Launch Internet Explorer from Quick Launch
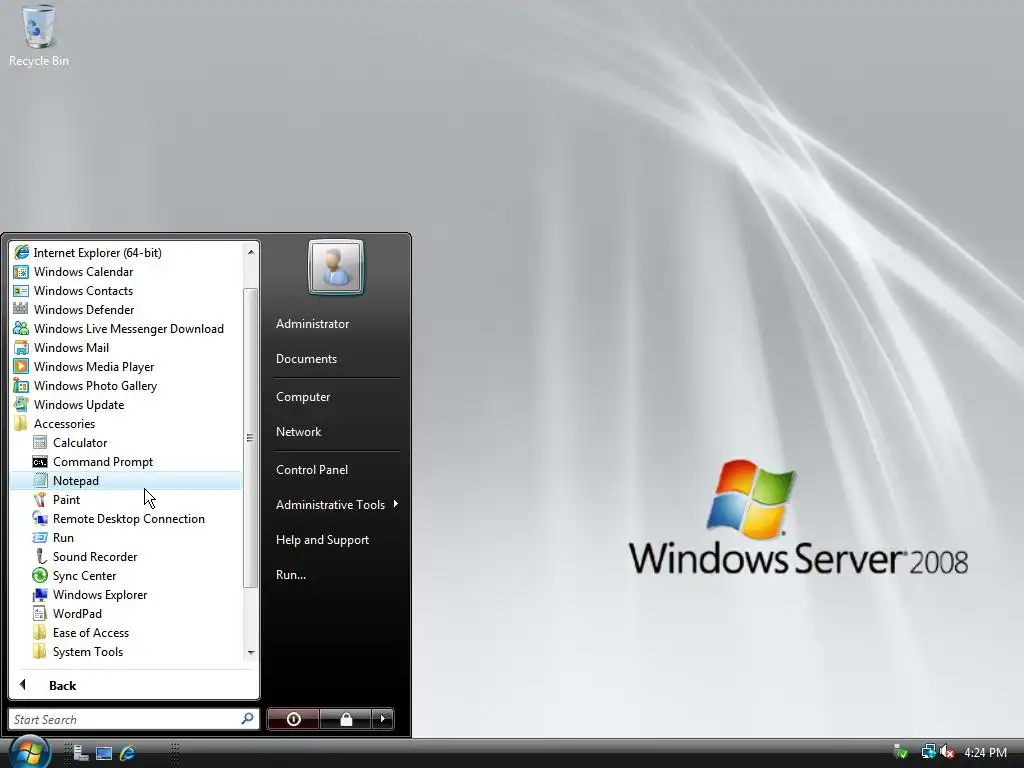1024x768 pixels. 127,753
